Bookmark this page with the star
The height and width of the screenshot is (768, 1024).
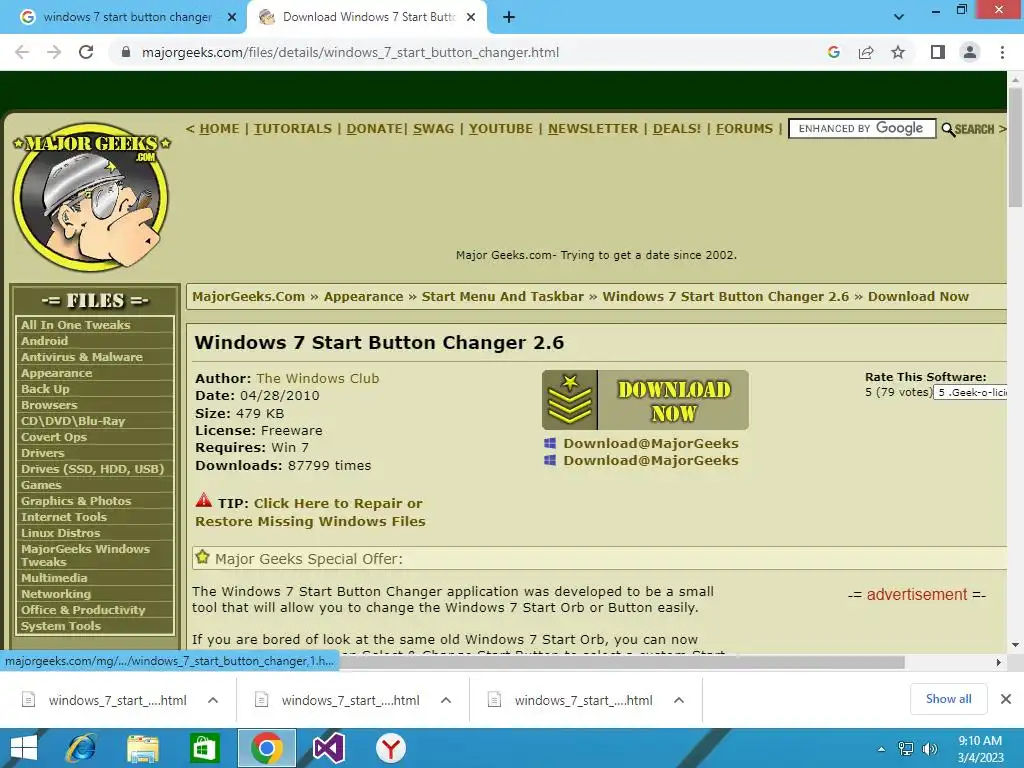(x=898, y=52)
